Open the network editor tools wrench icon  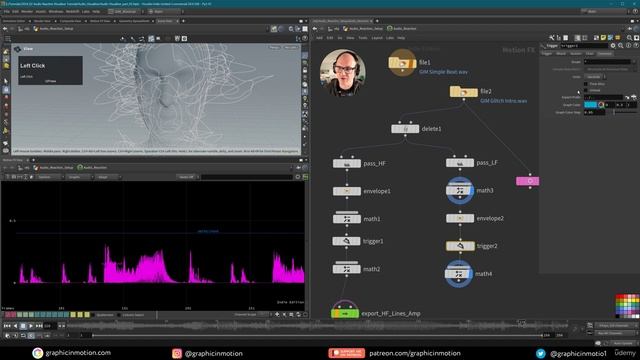552,38
